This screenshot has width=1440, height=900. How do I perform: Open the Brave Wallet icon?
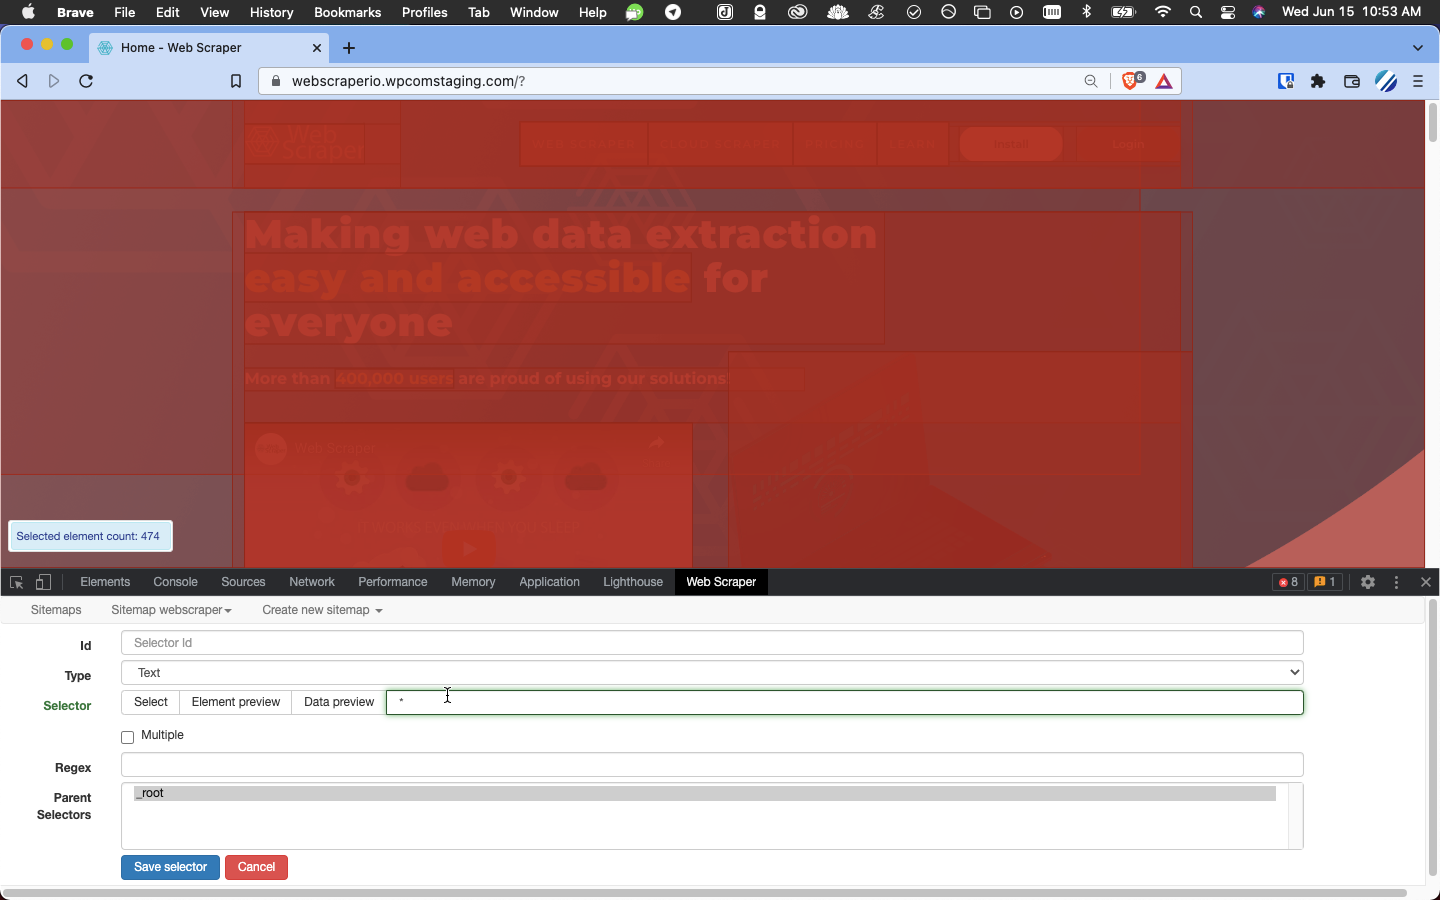(x=1351, y=81)
